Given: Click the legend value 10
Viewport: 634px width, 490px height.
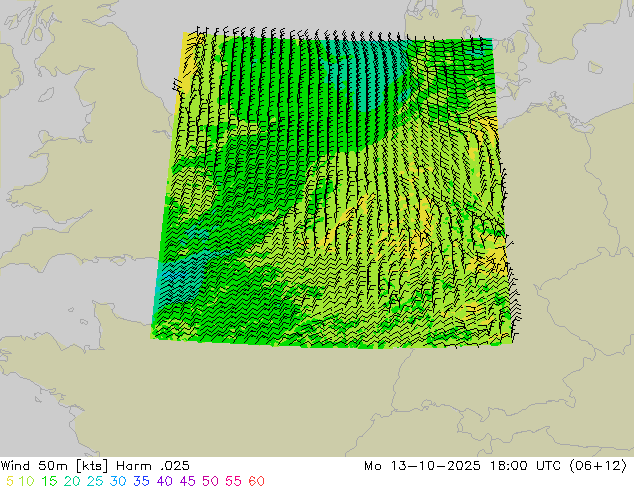Looking at the screenshot, I should point(26,481).
